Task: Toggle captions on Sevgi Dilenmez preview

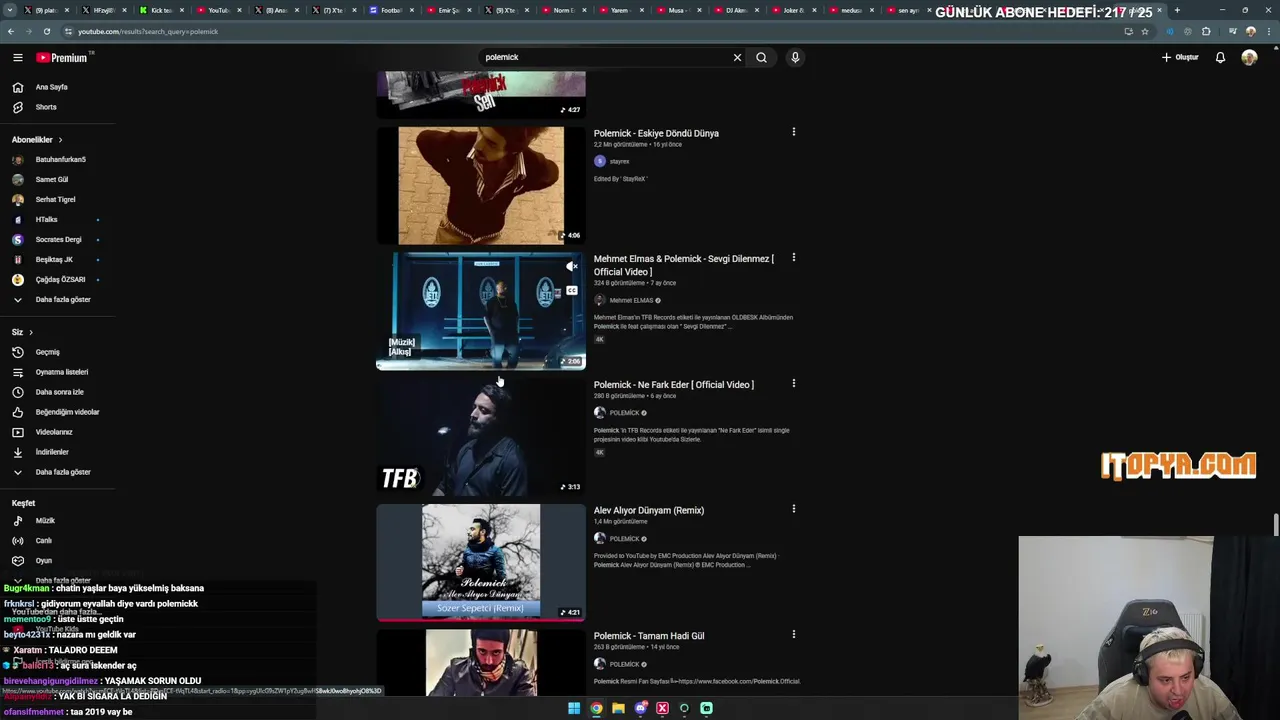Action: pyautogui.click(x=571, y=291)
